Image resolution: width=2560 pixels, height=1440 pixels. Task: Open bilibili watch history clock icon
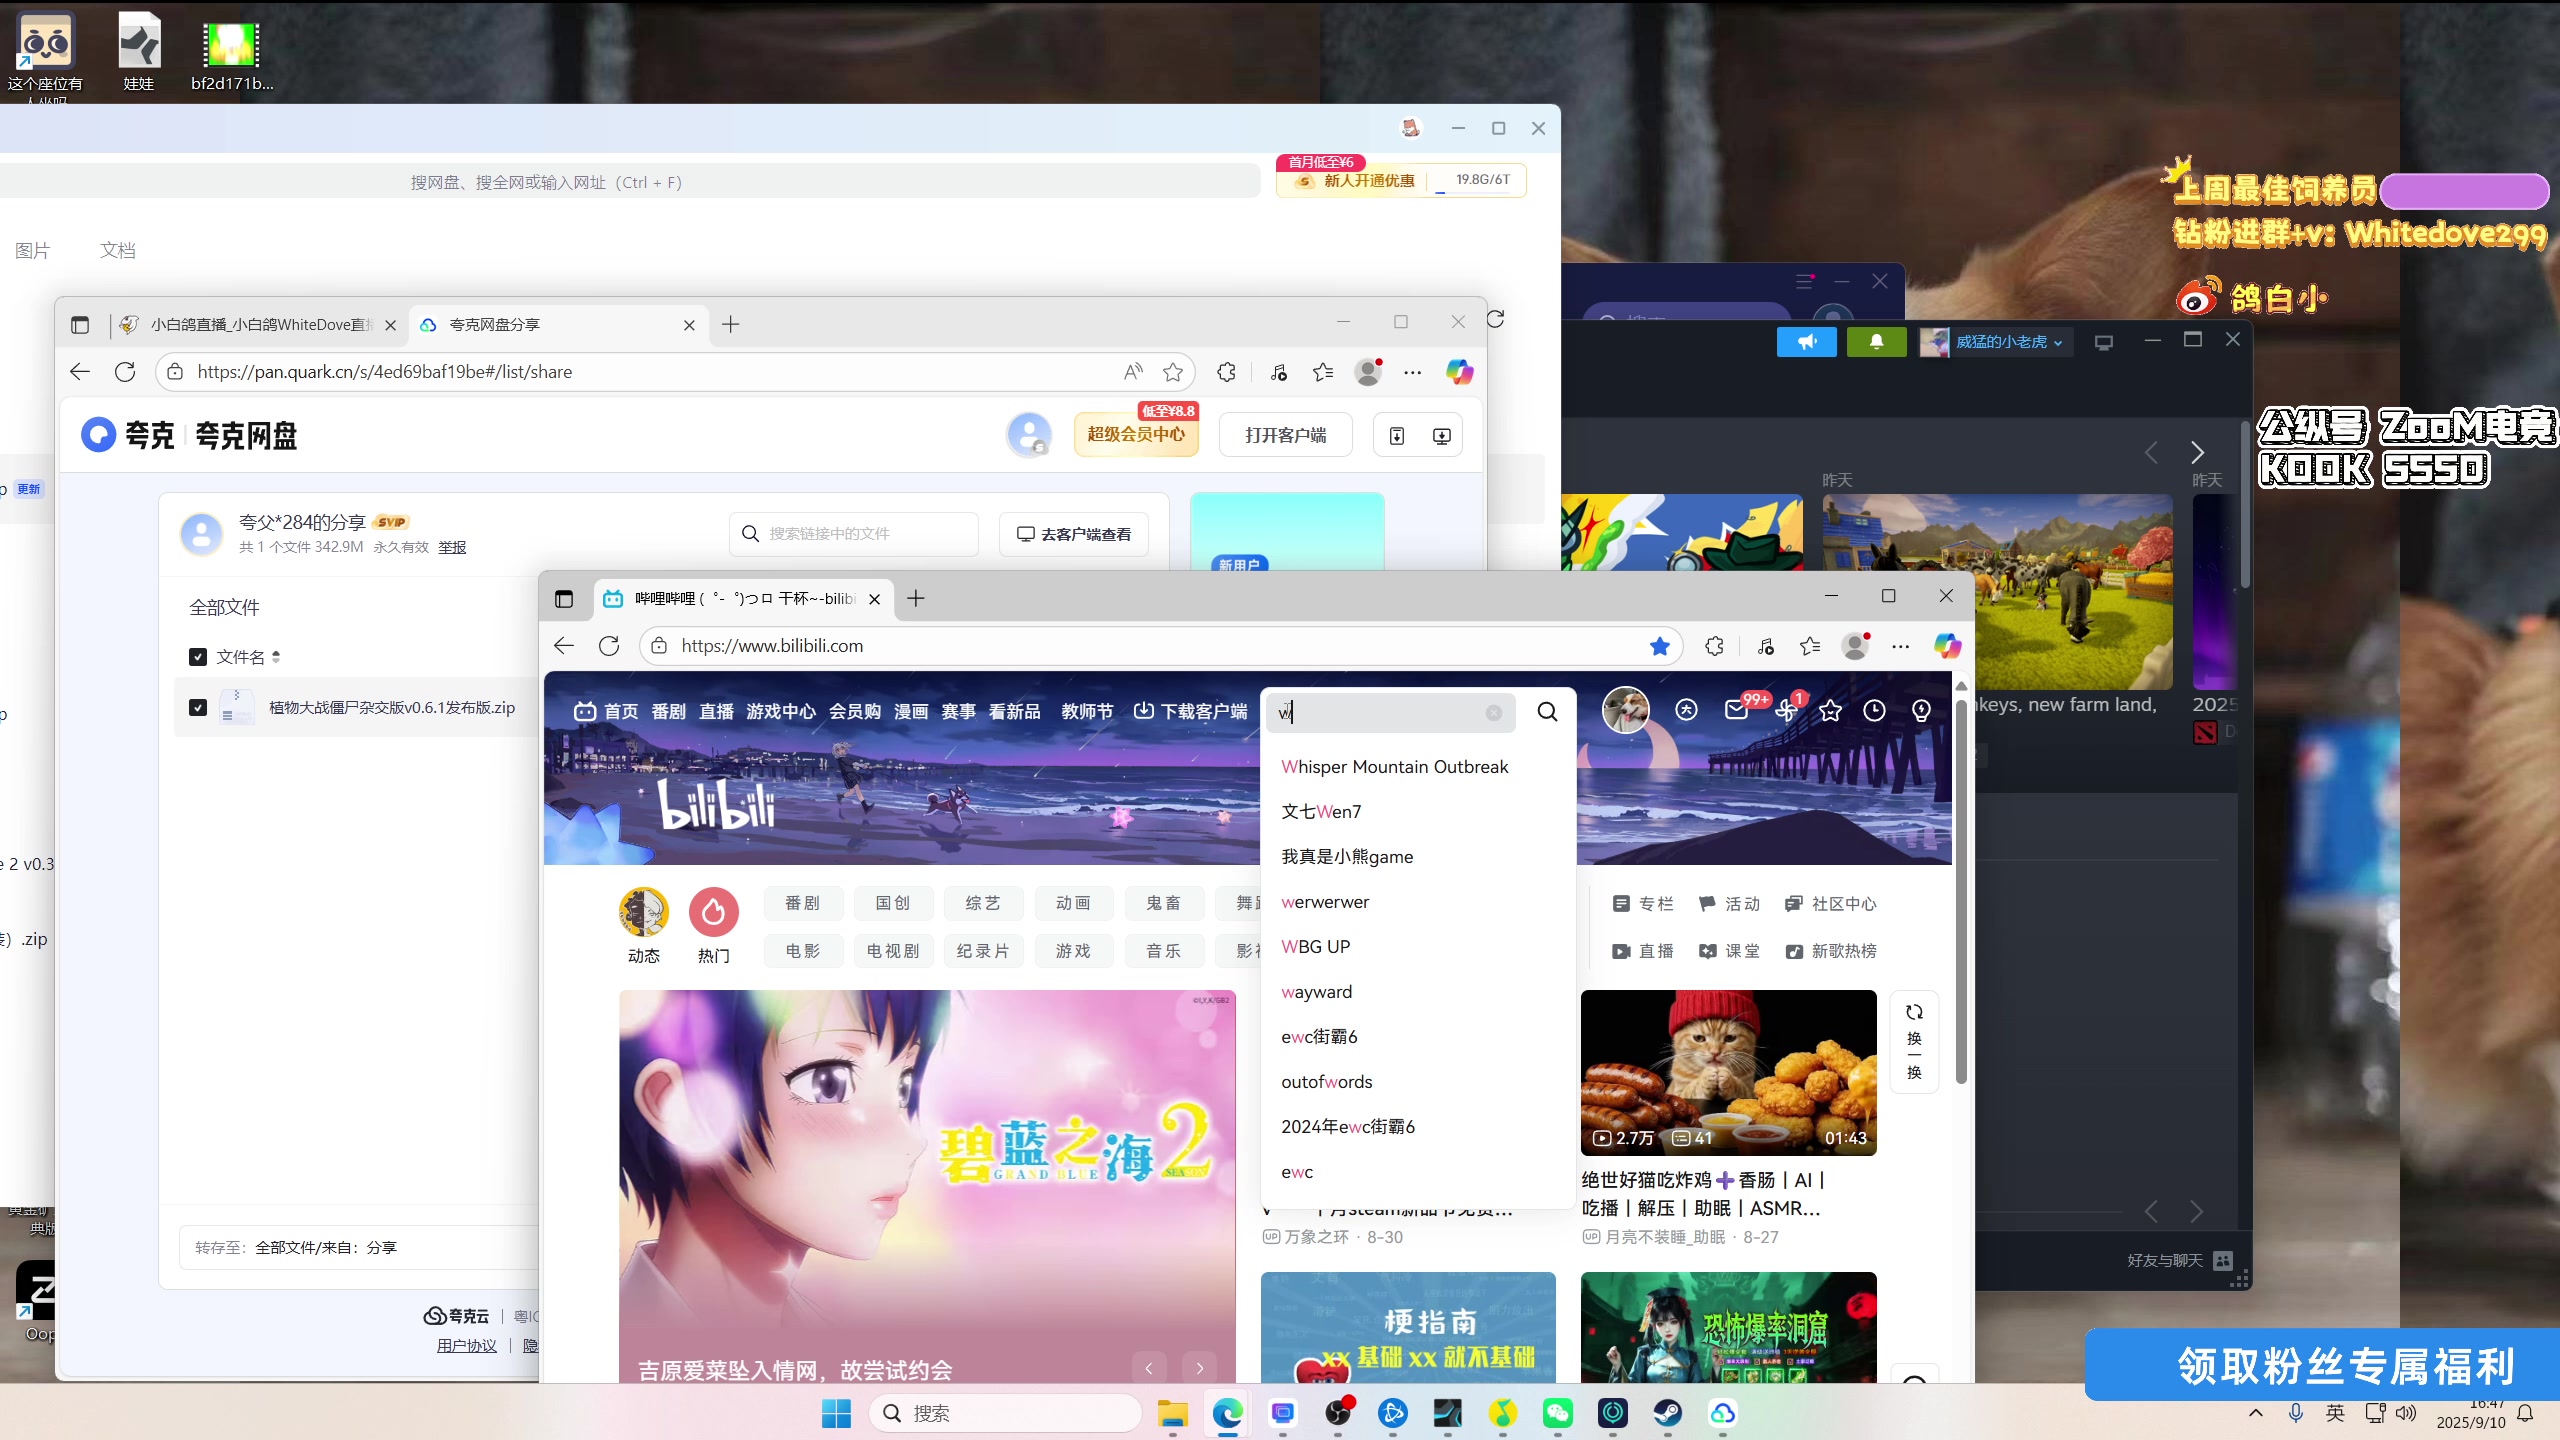pos(1875,710)
